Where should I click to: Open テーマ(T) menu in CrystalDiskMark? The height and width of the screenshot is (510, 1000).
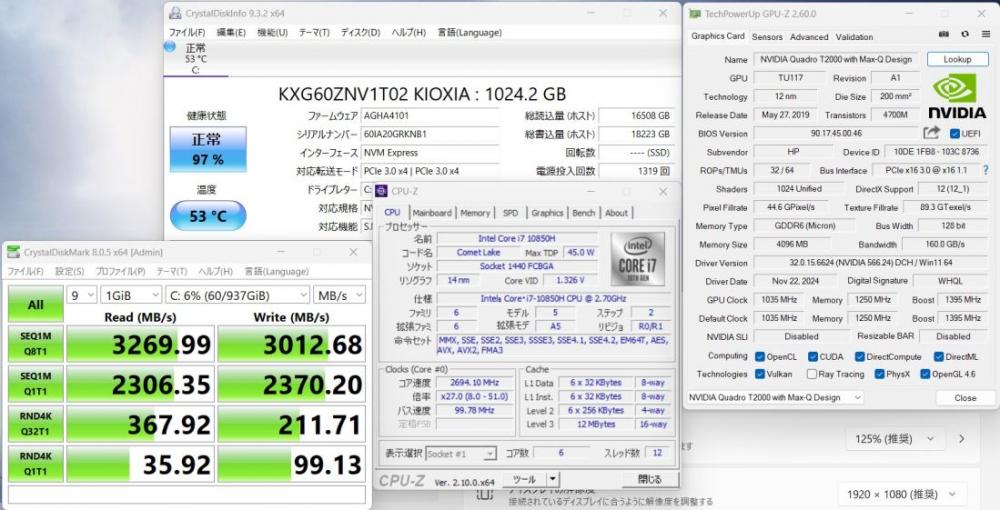[172, 272]
